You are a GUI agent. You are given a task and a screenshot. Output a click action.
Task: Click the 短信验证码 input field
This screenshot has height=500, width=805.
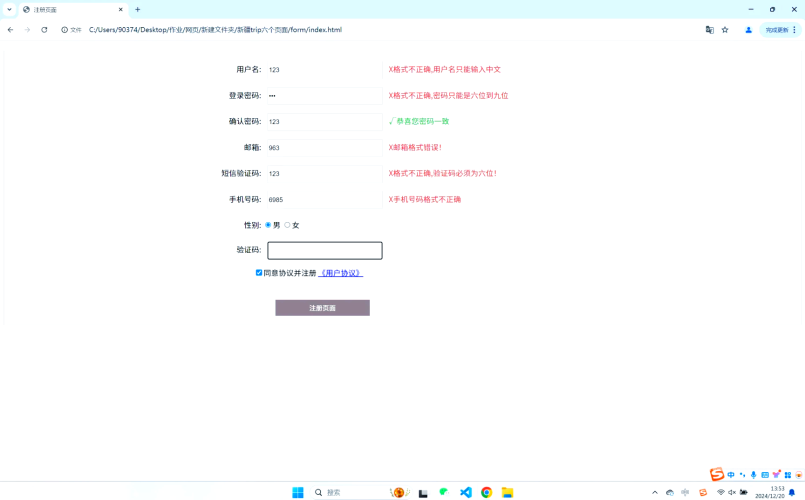tap(324, 174)
